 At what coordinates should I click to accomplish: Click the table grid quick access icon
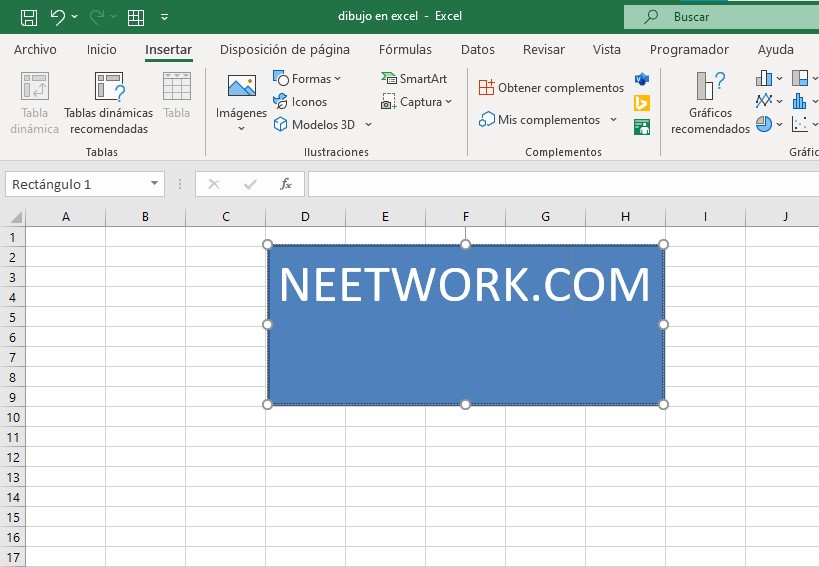(136, 17)
